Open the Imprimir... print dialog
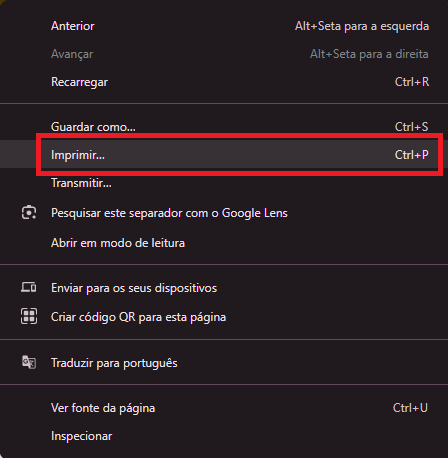 coord(224,155)
